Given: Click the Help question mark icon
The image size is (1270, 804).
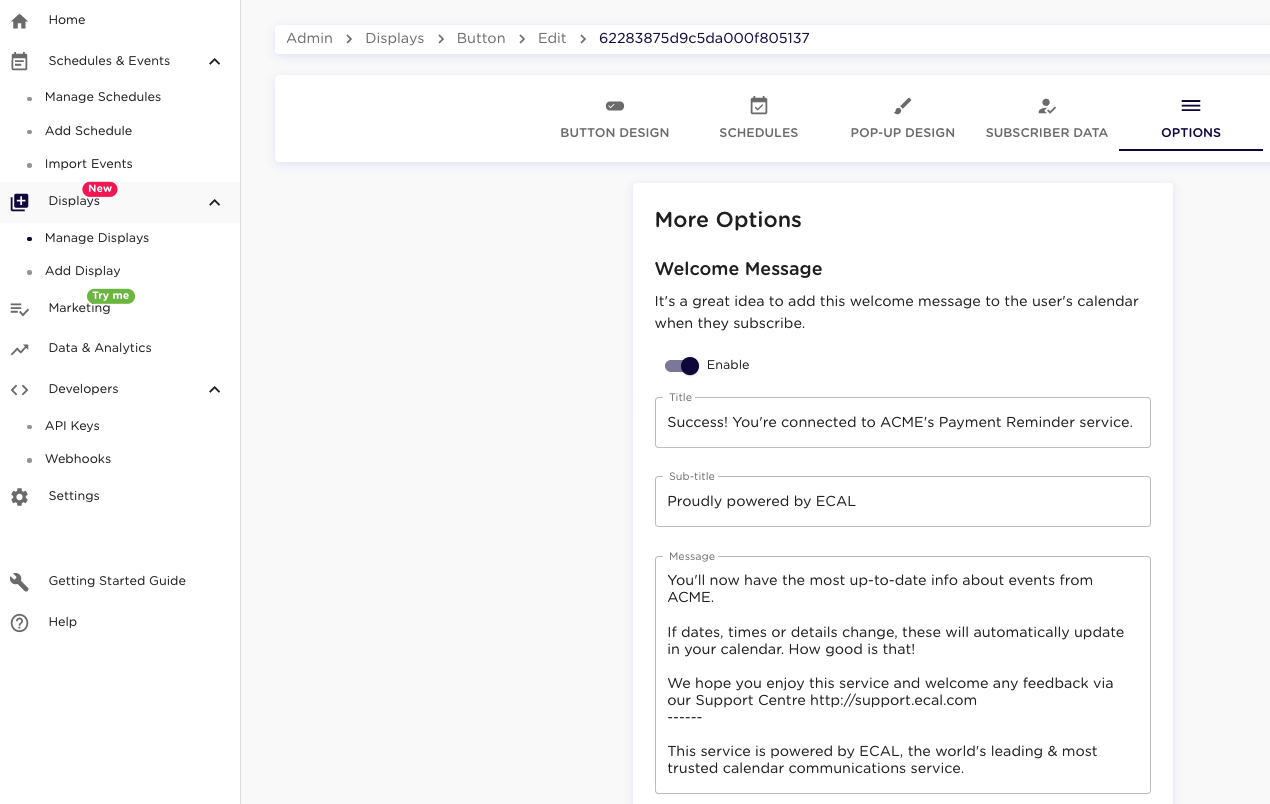Looking at the screenshot, I should pos(19,623).
